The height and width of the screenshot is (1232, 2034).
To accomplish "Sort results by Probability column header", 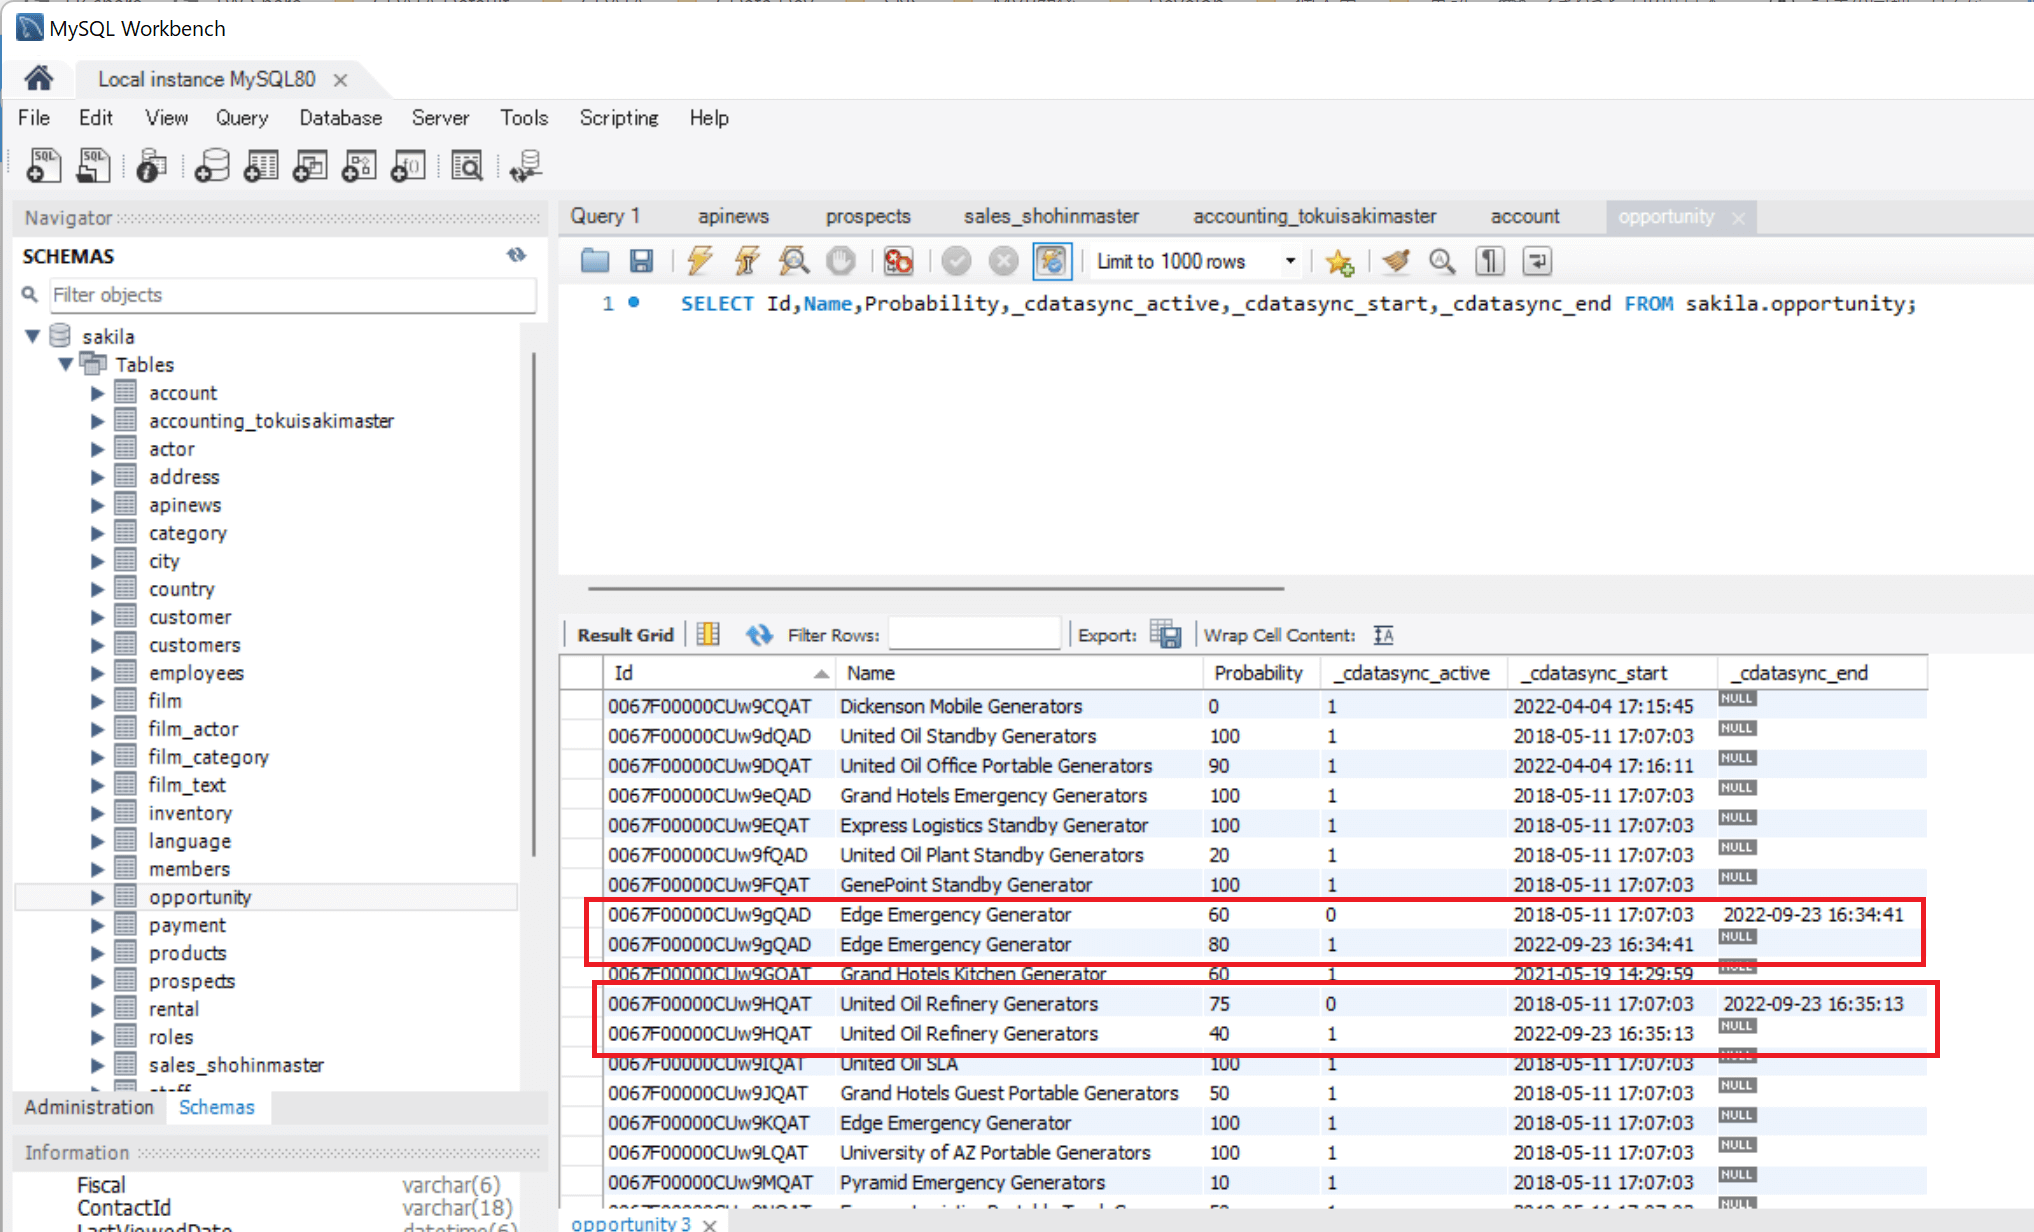I will [1258, 673].
